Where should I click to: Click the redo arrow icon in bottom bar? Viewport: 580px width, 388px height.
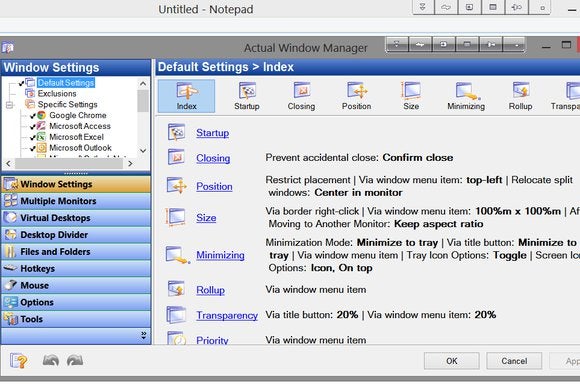[75, 360]
